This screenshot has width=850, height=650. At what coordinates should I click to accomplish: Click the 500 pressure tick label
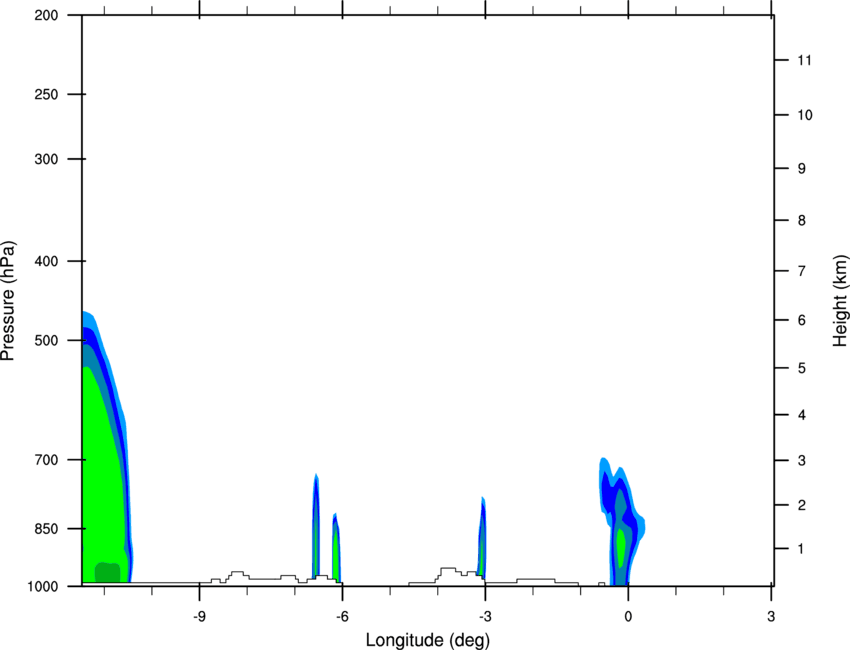[x=46, y=340]
